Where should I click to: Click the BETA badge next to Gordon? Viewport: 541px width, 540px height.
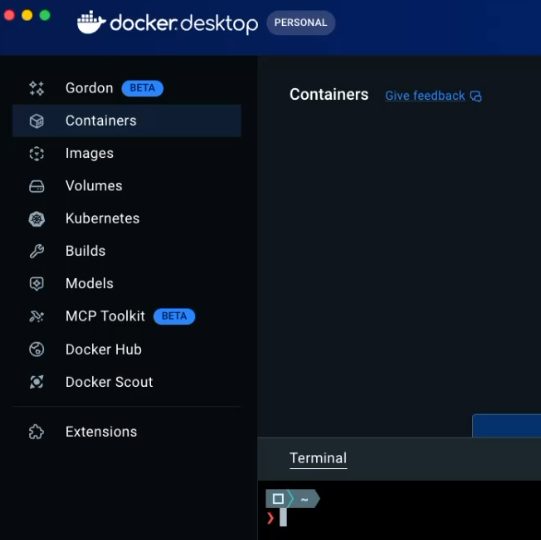(142, 88)
